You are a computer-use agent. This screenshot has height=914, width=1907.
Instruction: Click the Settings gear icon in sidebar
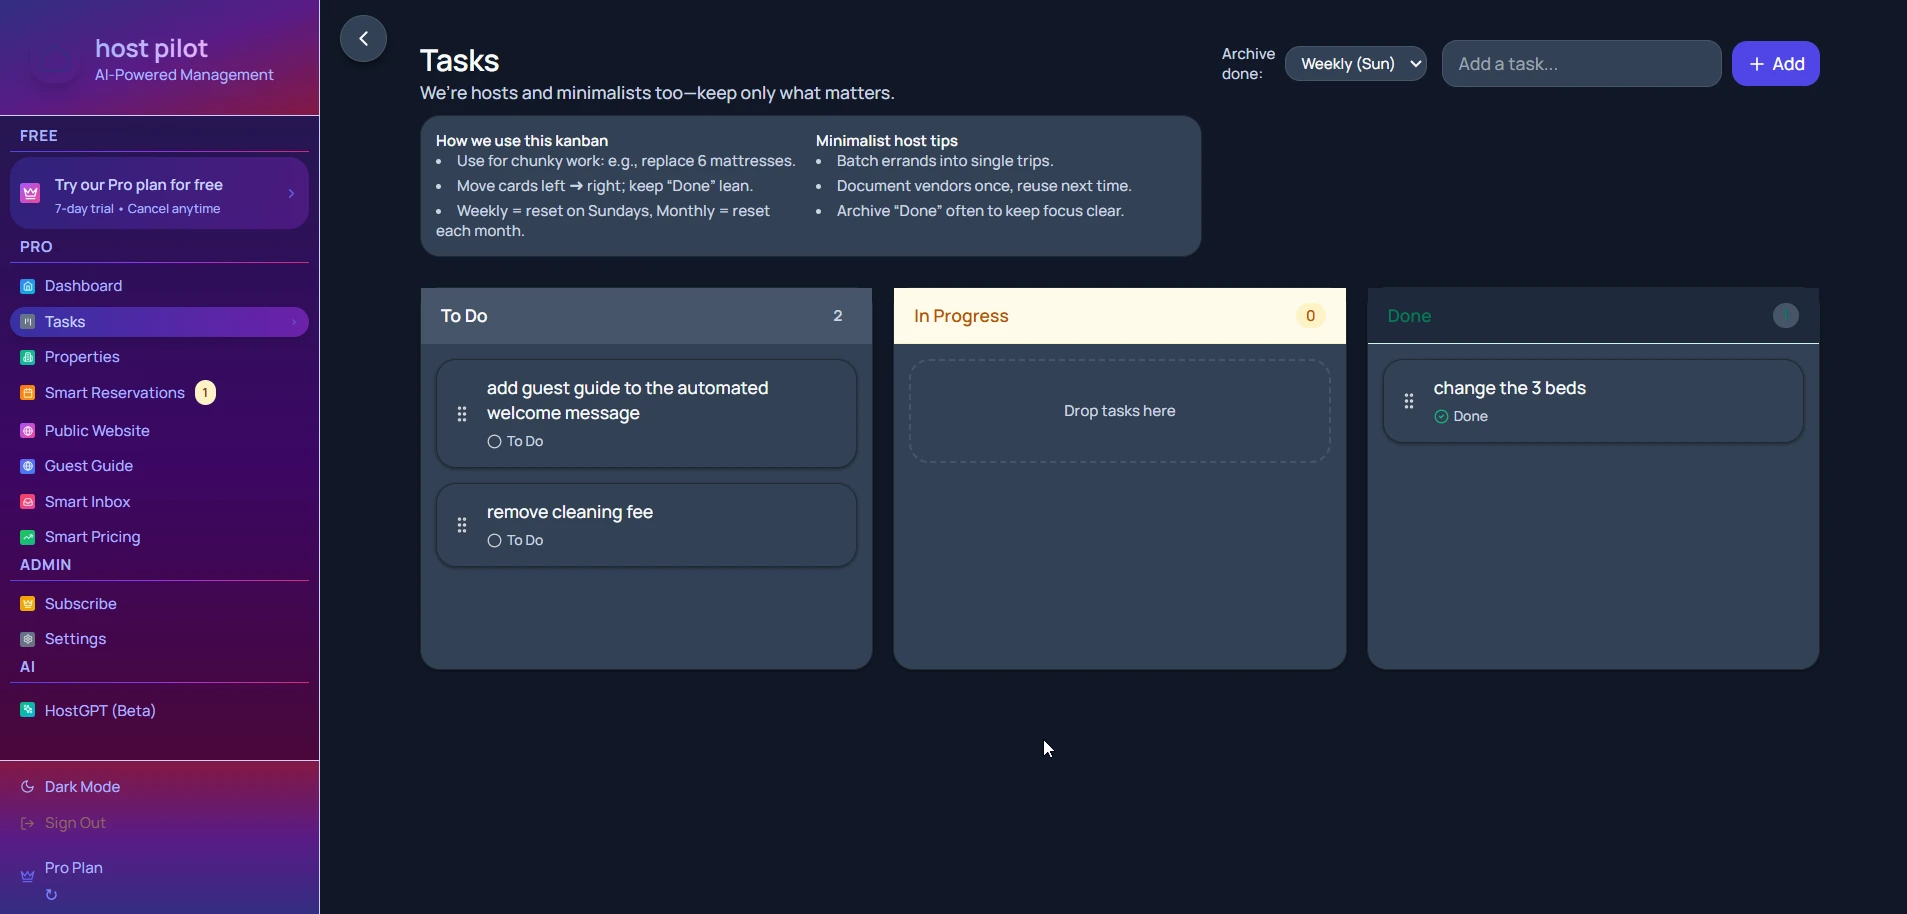[x=28, y=639]
